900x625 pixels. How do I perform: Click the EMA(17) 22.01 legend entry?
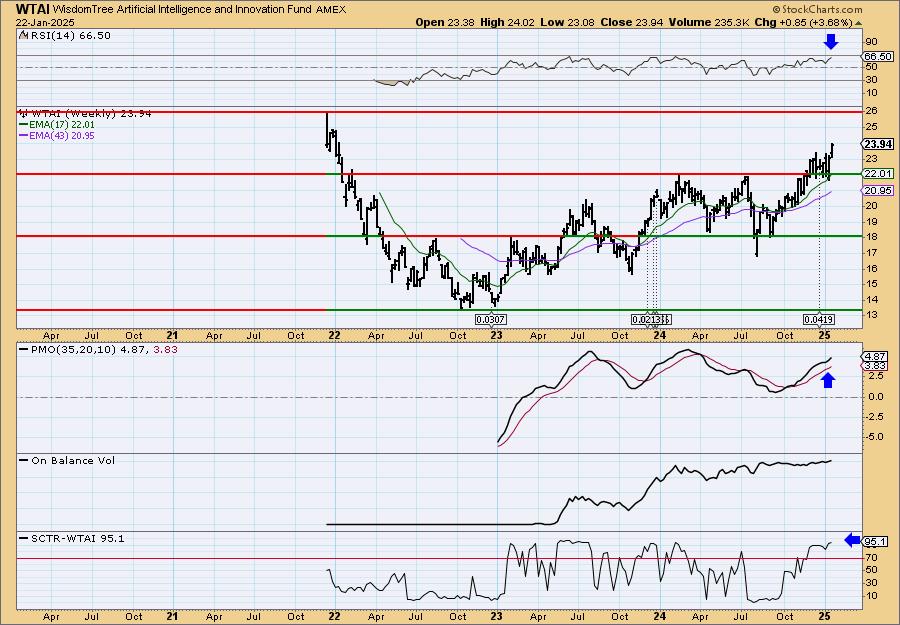(x=62, y=125)
